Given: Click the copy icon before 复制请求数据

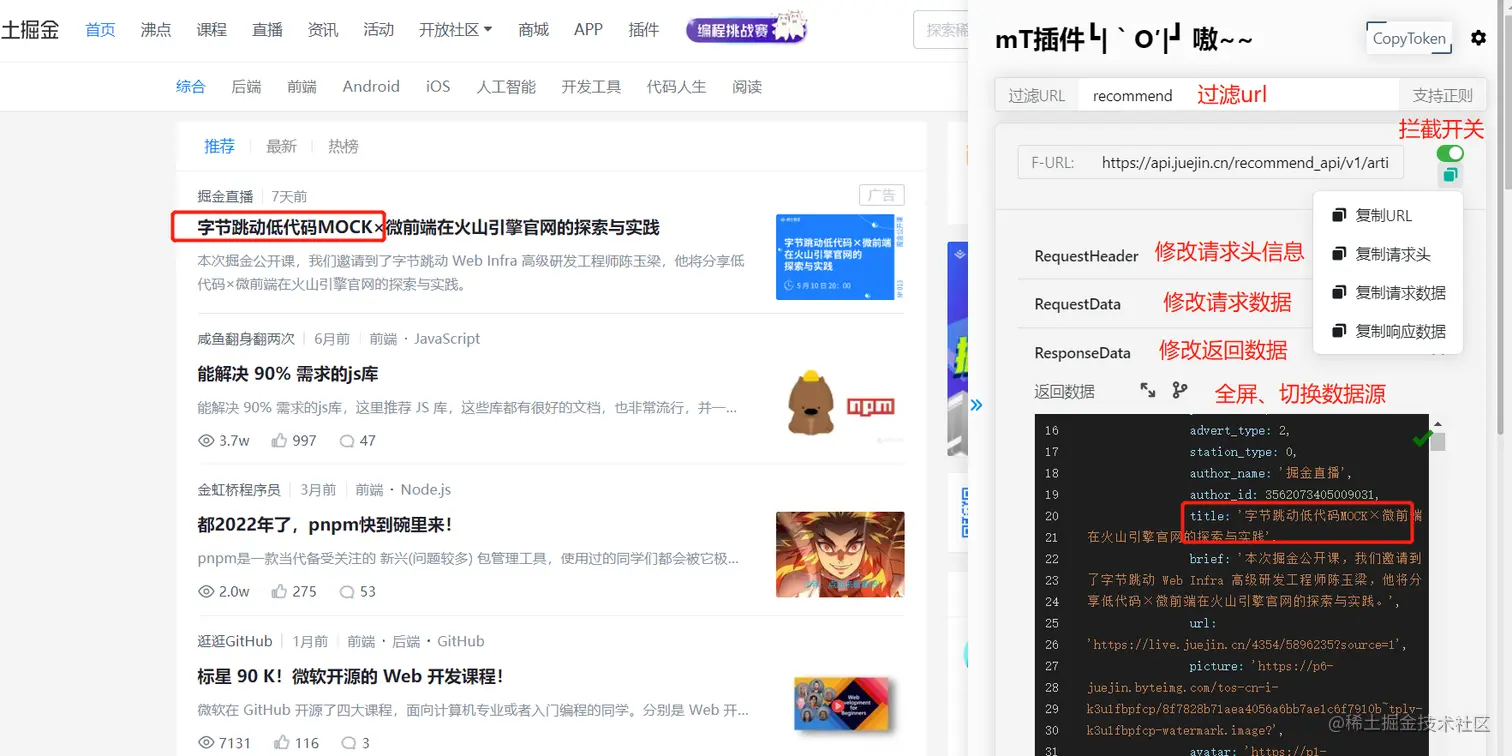Looking at the screenshot, I should pyautogui.click(x=1338, y=292).
